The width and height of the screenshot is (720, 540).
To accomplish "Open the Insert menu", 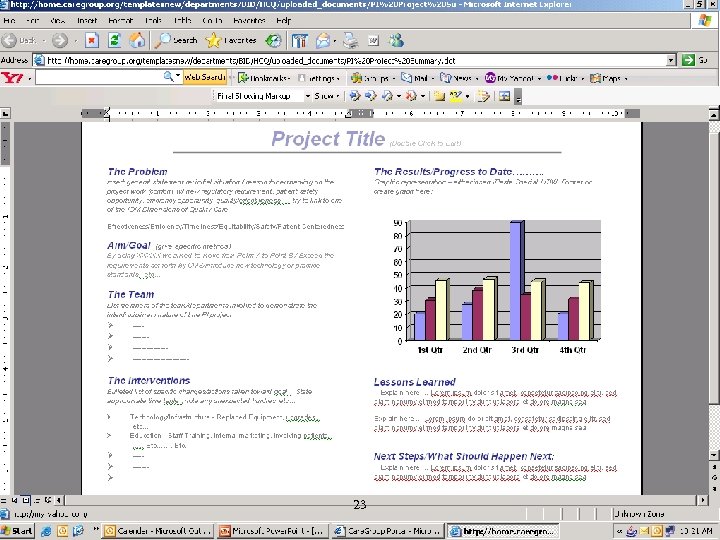I will click(86, 21).
